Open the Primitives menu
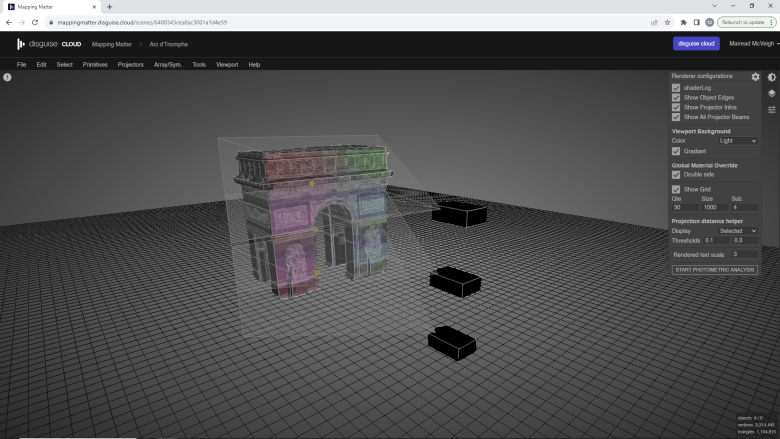Image resolution: width=780 pixels, height=439 pixels. tap(95, 65)
